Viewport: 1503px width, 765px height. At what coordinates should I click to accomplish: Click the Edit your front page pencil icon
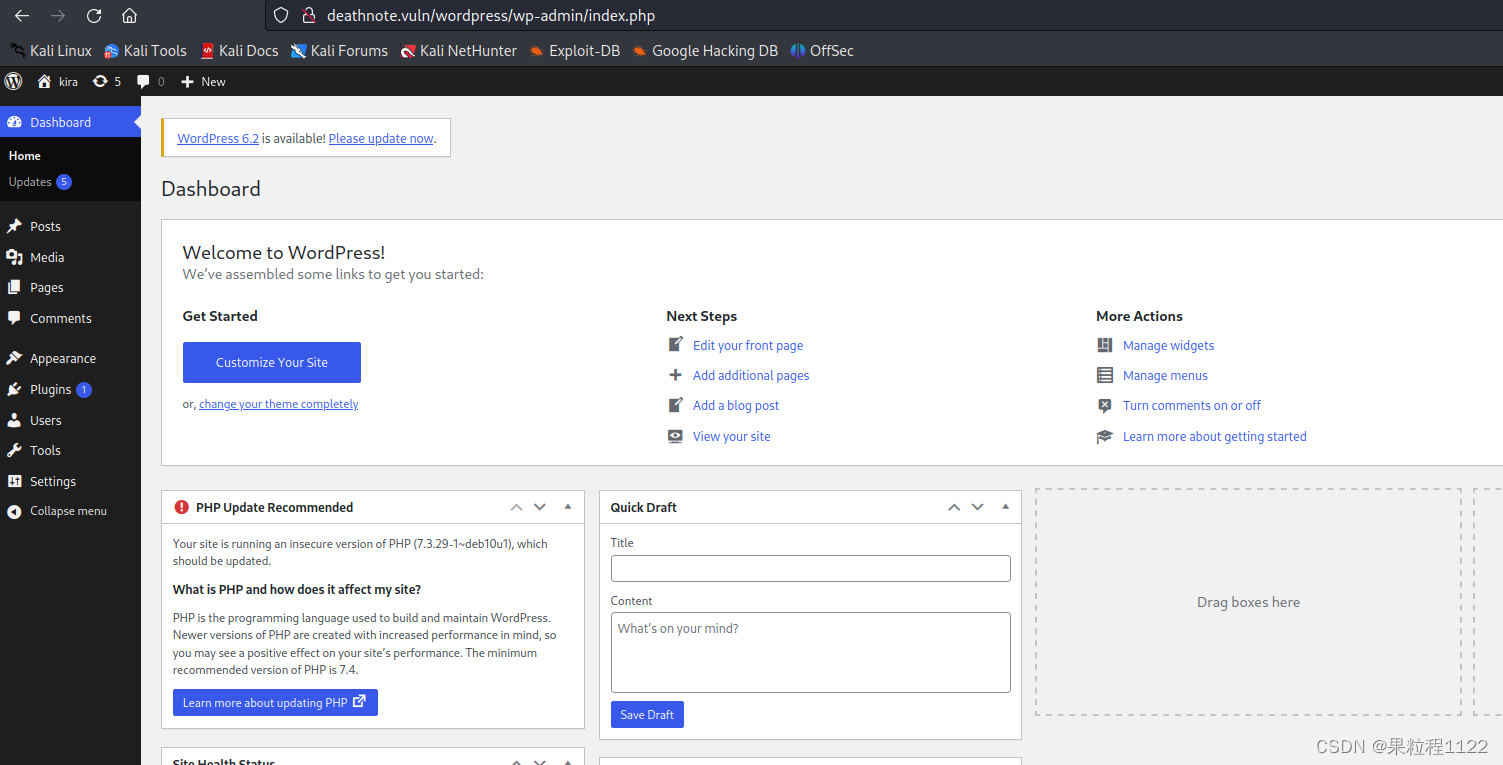pyautogui.click(x=676, y=345)
